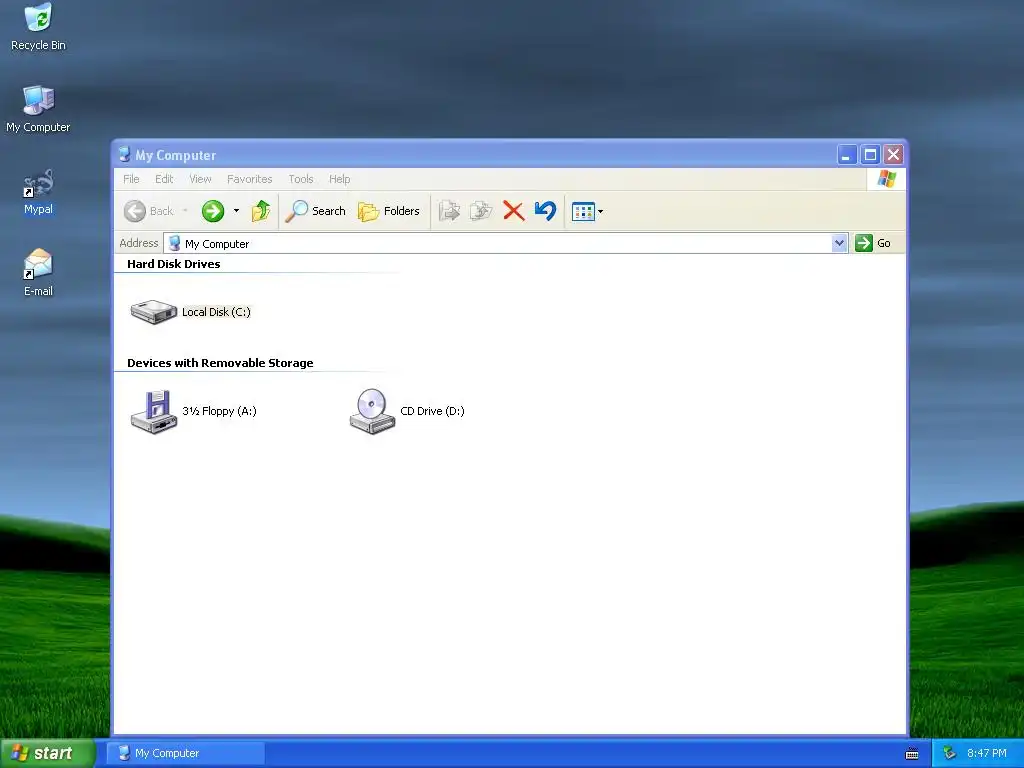Screen dimensions: 1024x768
Task: Click the network tray icon
Action: [x=950, y=753]
